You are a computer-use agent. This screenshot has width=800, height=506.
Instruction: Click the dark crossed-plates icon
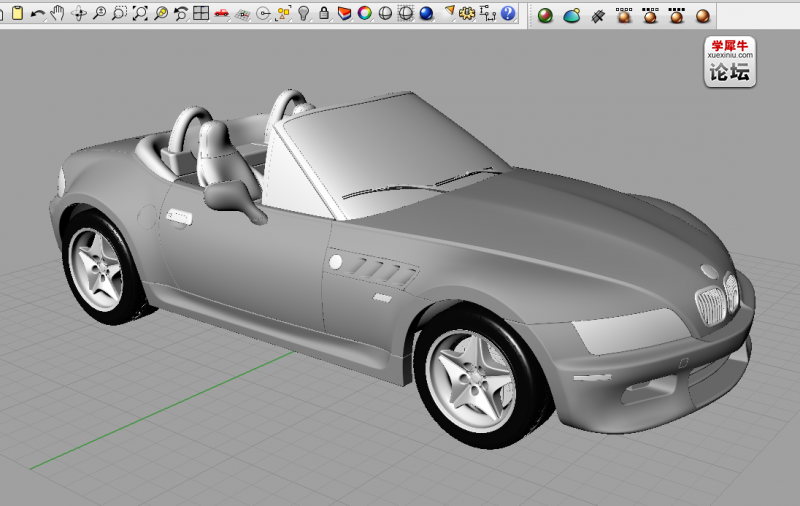click(x=598, y=17)
